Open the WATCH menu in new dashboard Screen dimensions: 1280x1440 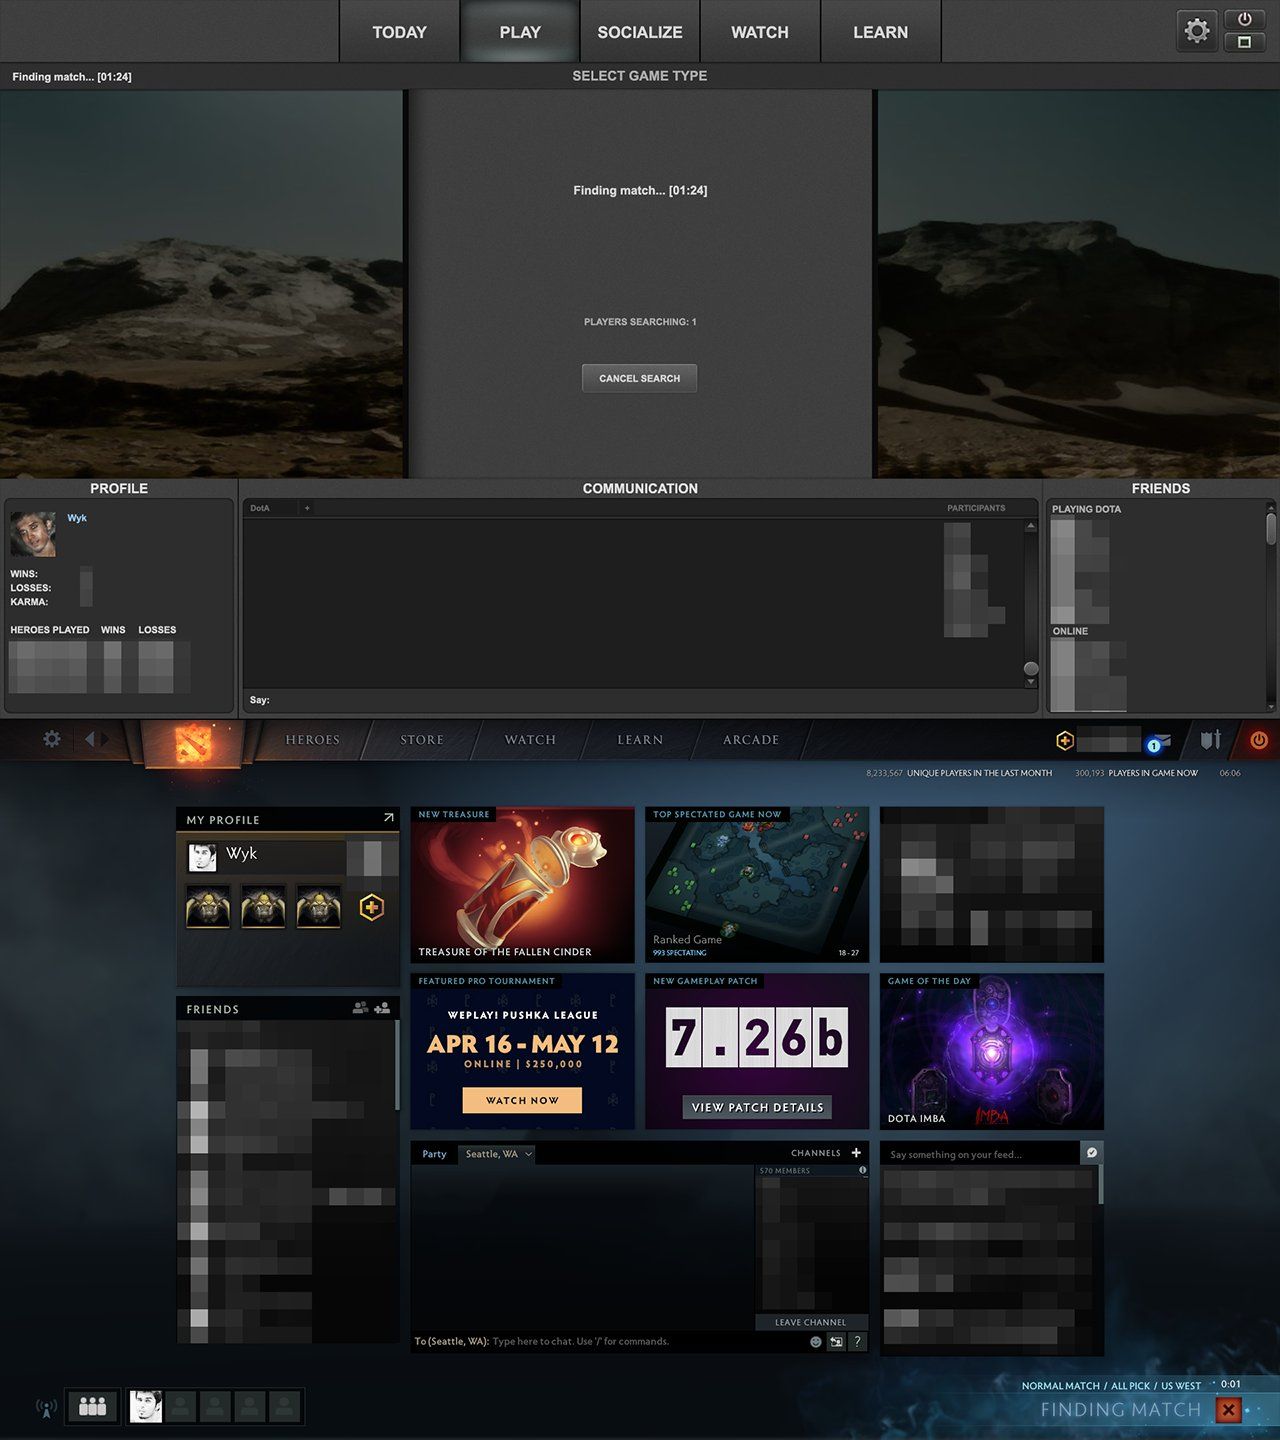[x=530, y=740]
